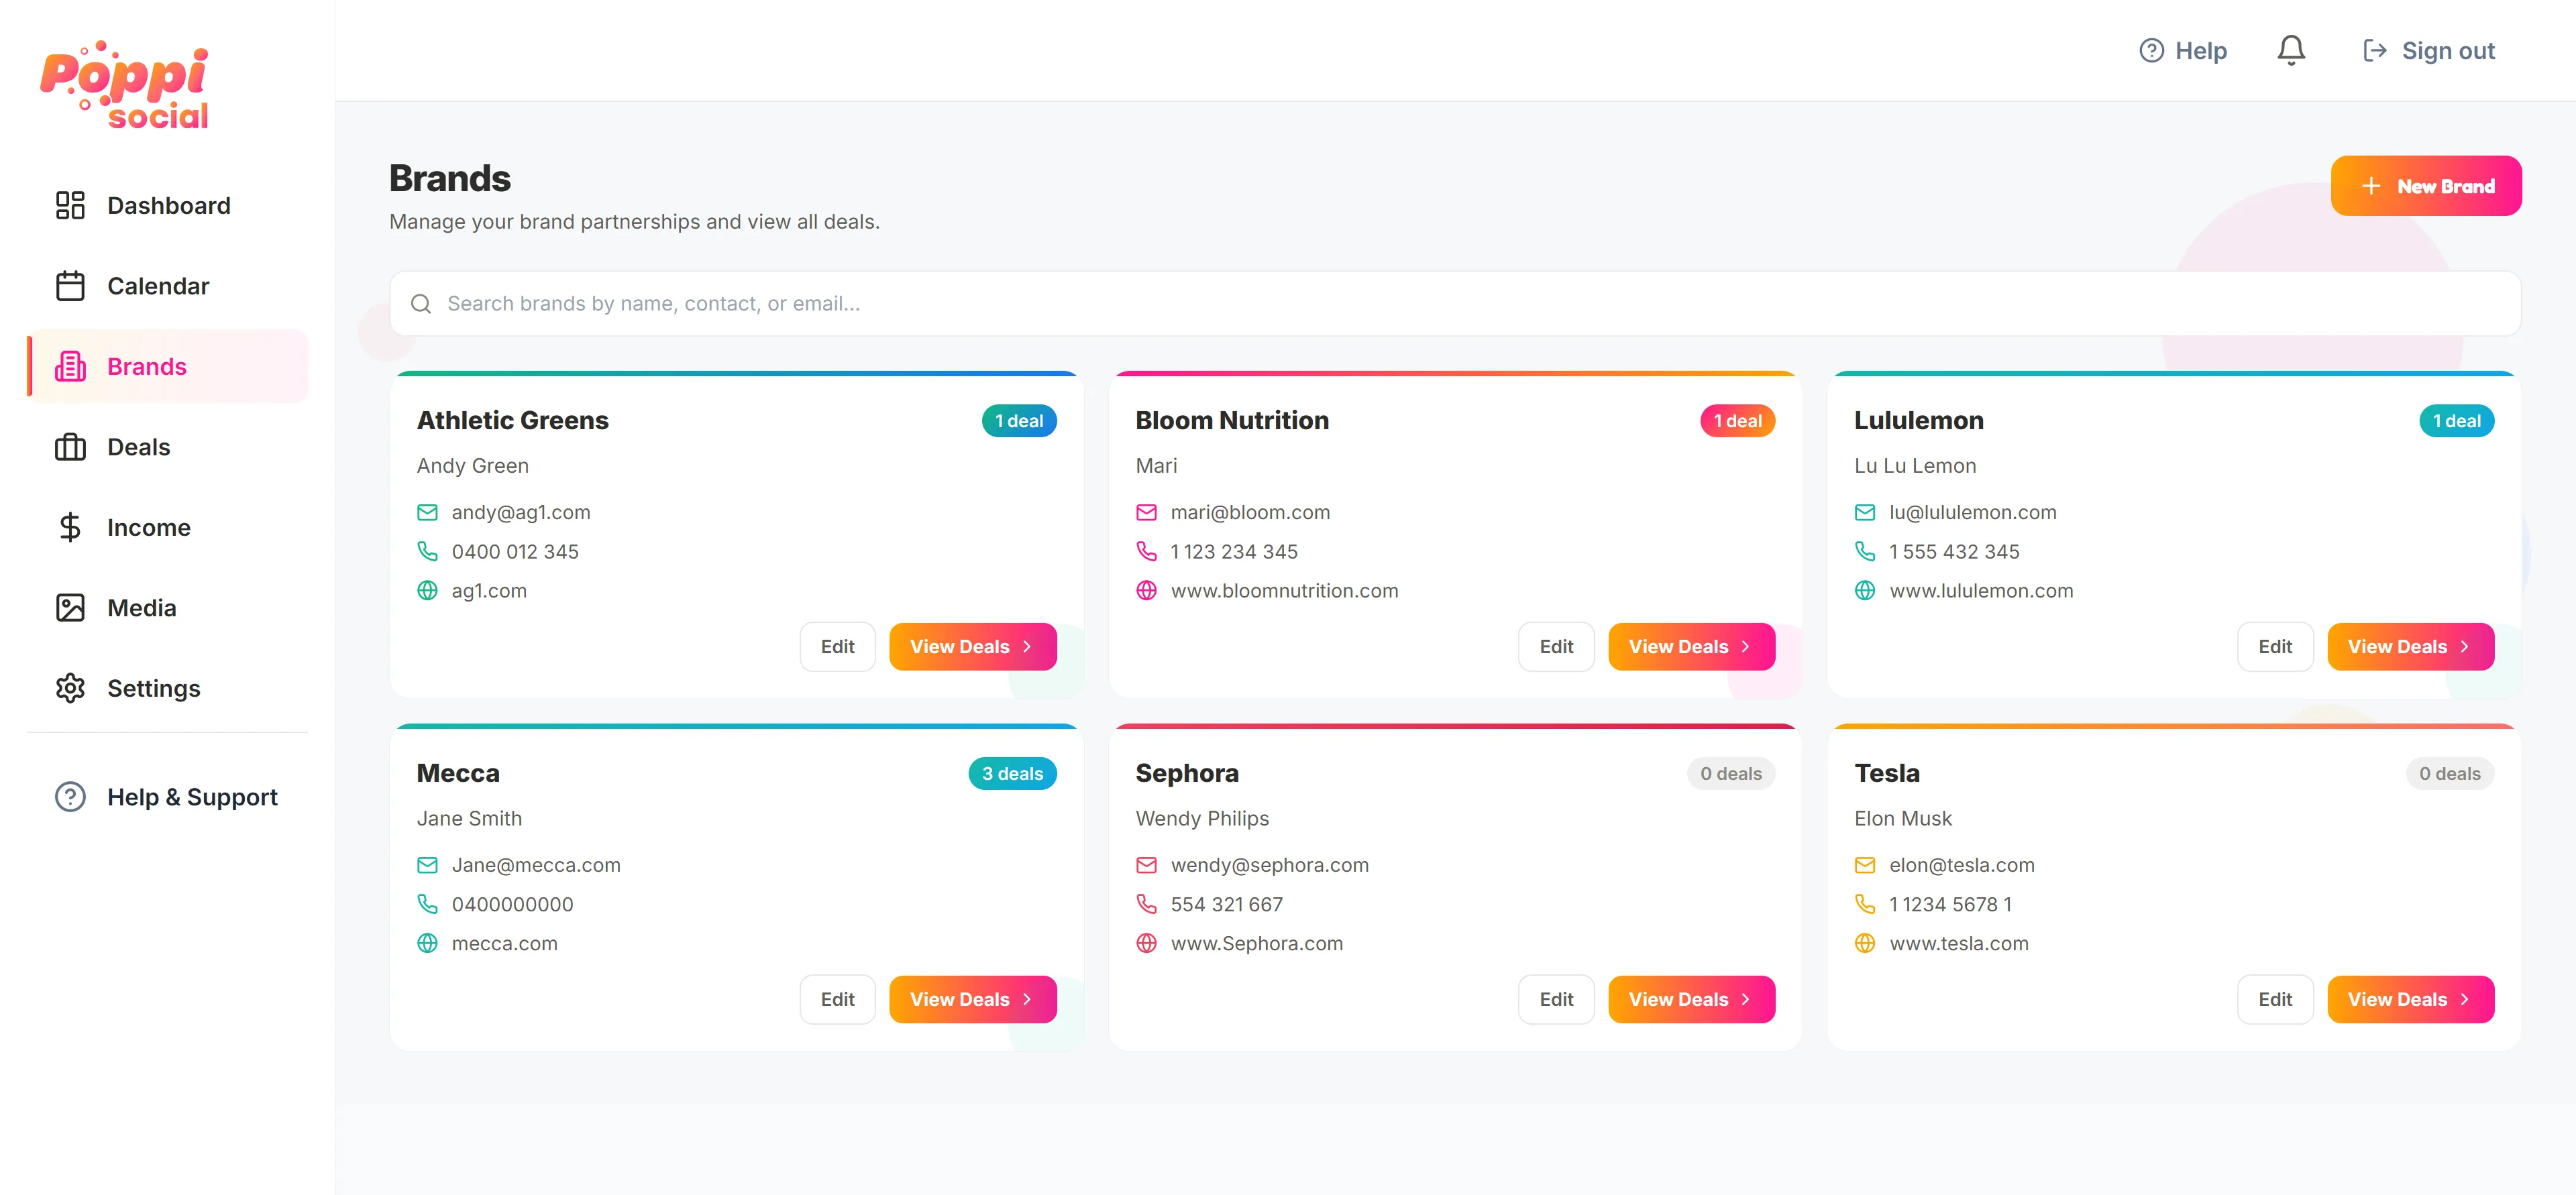View Deals for Lululemon
The image size is (2576, 1195).
[2410, 647]
